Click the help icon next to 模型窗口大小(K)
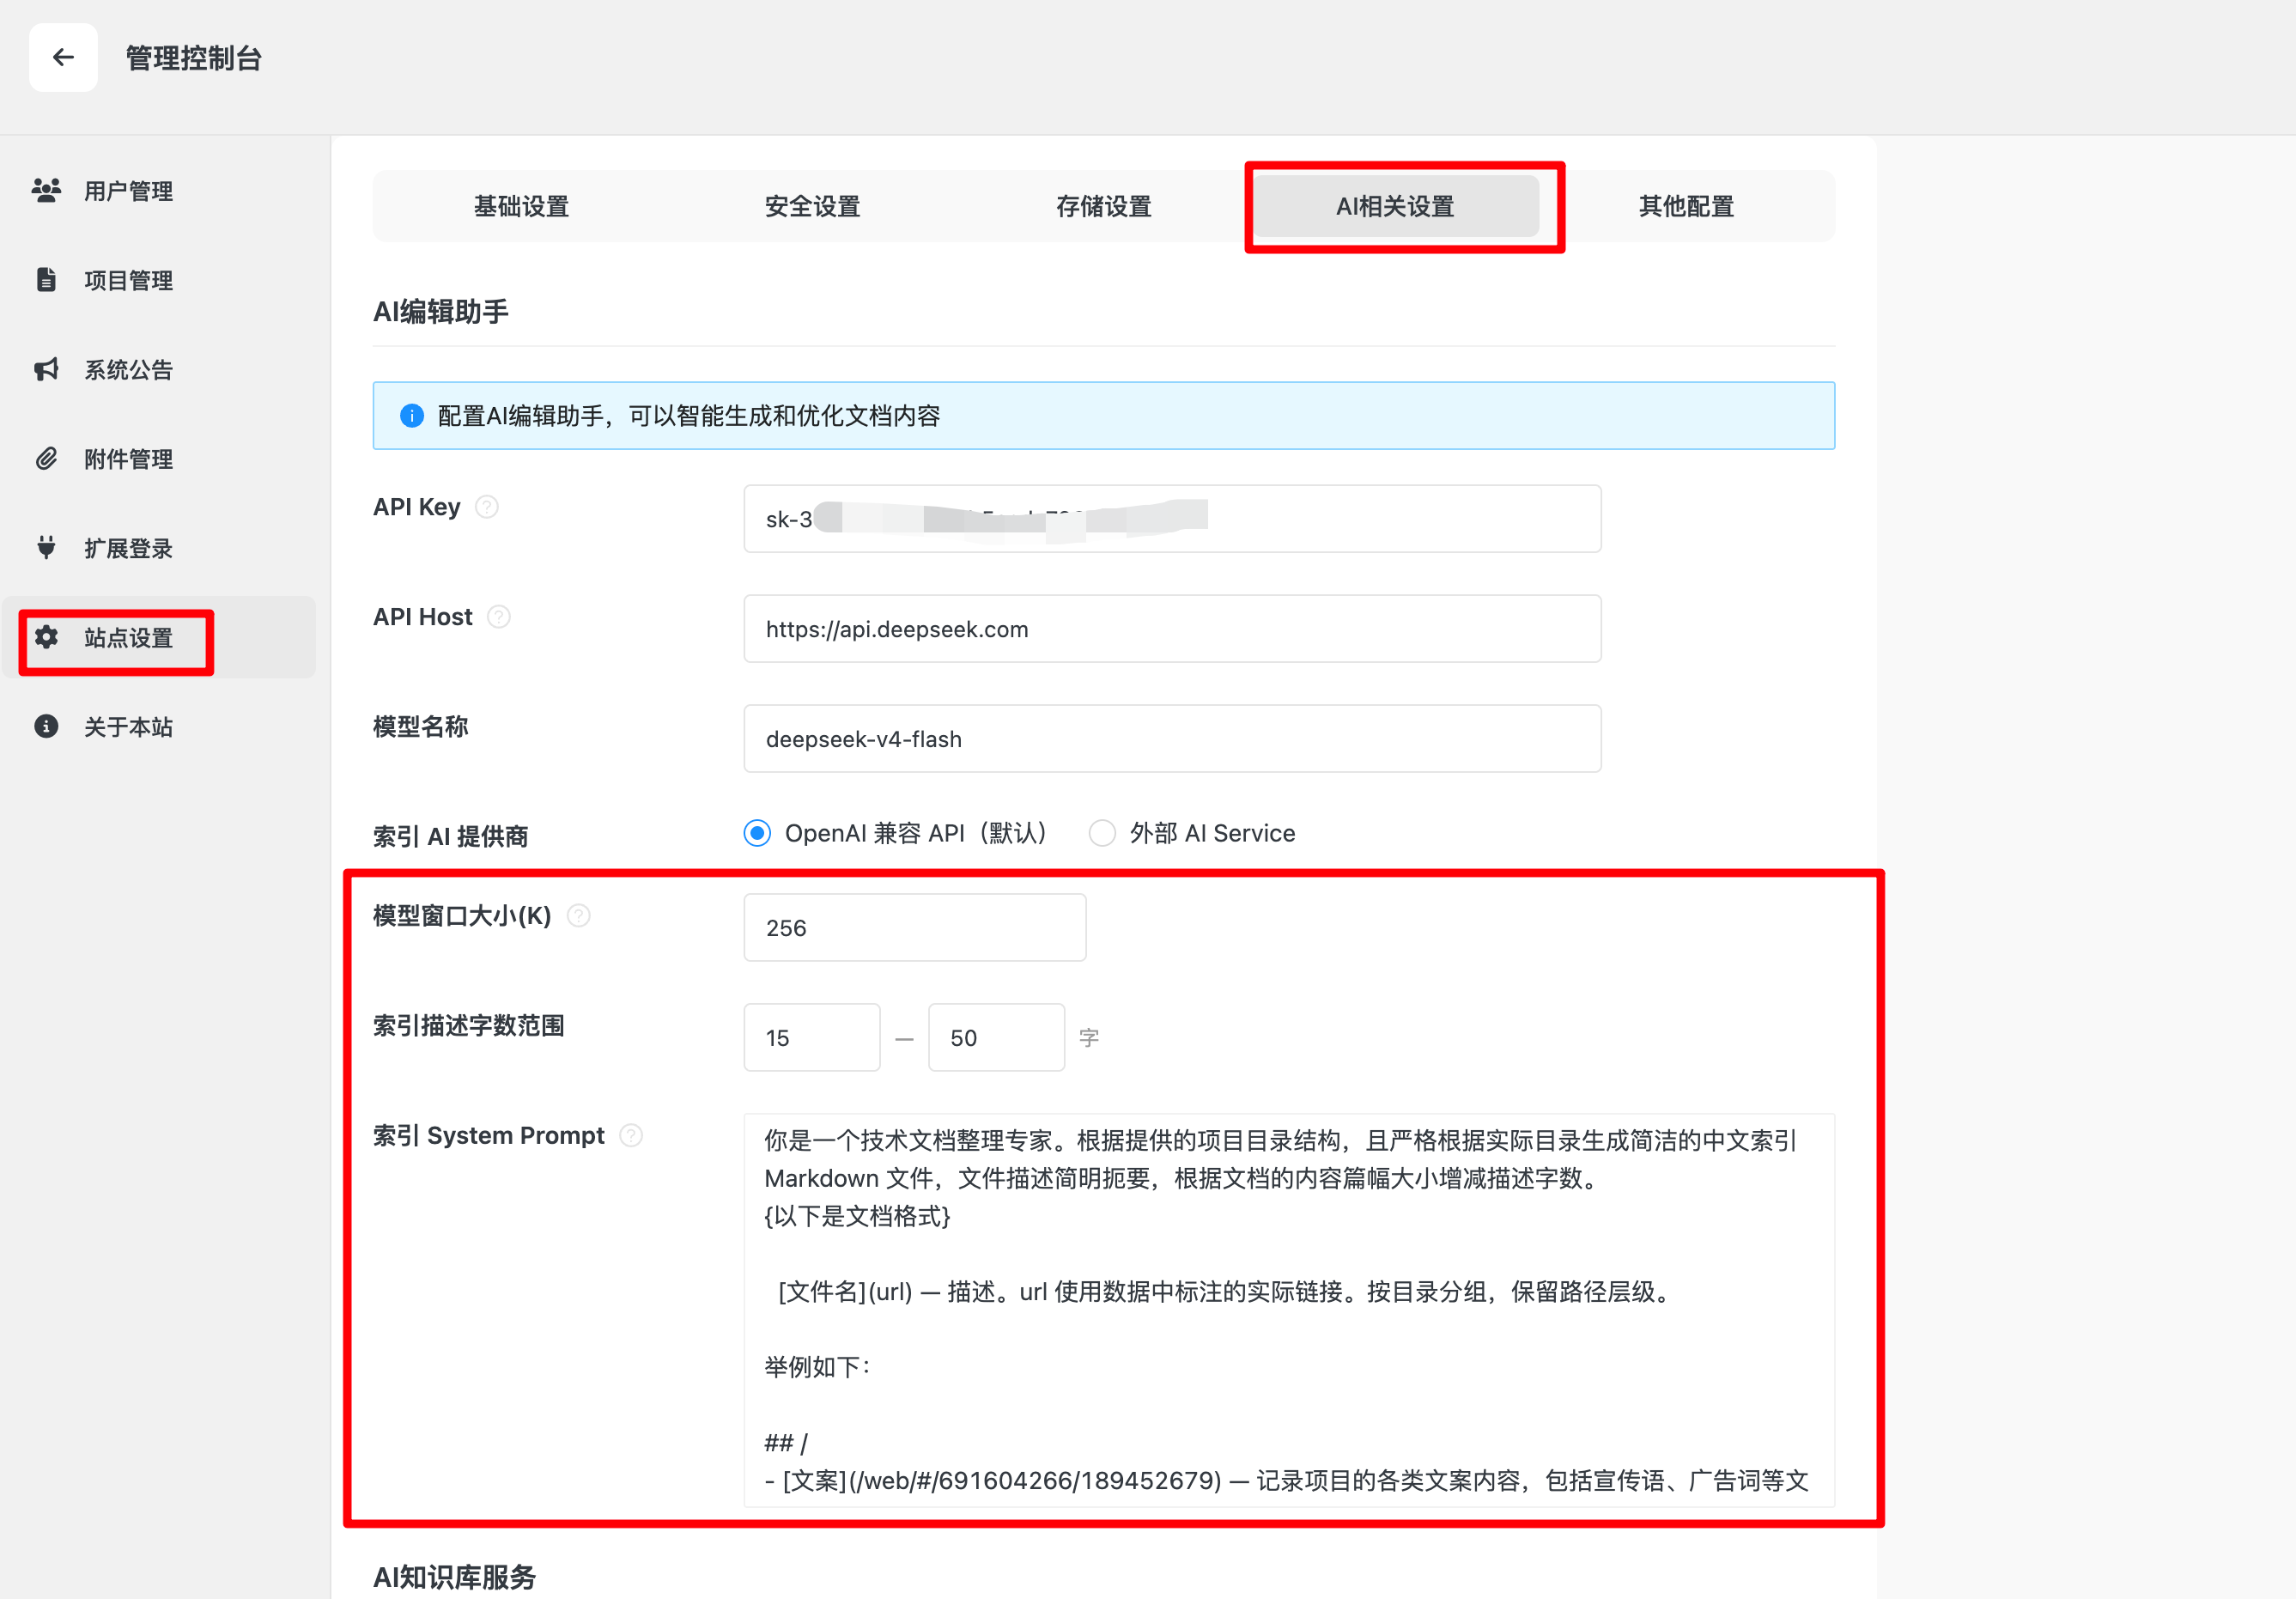 [579, 916]
